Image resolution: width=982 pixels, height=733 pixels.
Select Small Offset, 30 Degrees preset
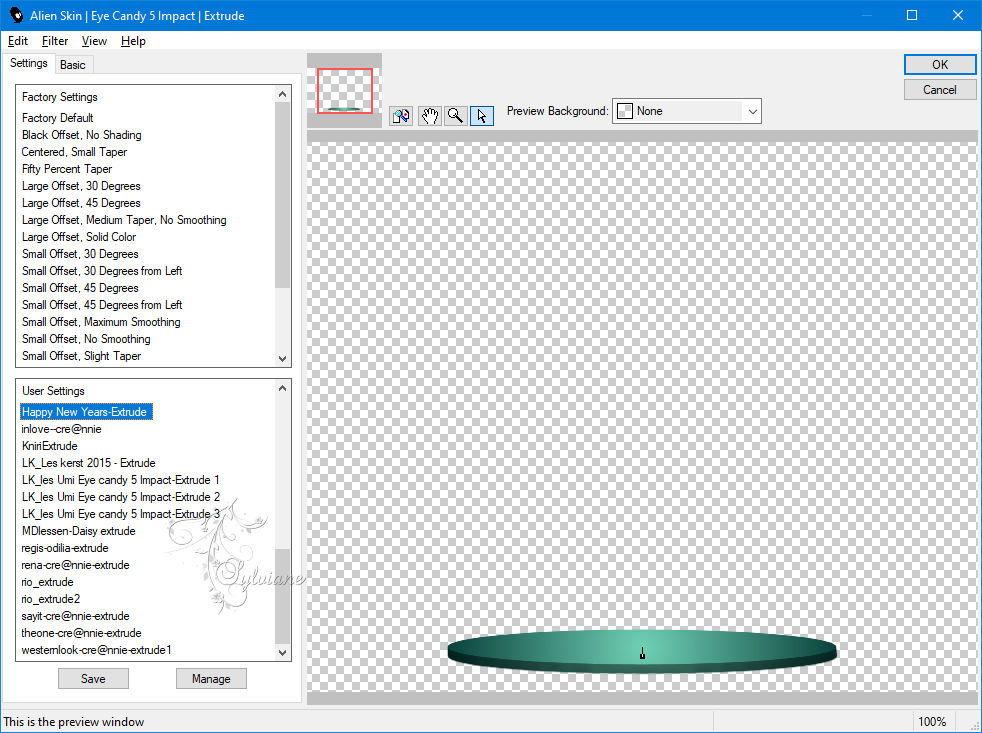pyautogui.click(x=80, y=254)
